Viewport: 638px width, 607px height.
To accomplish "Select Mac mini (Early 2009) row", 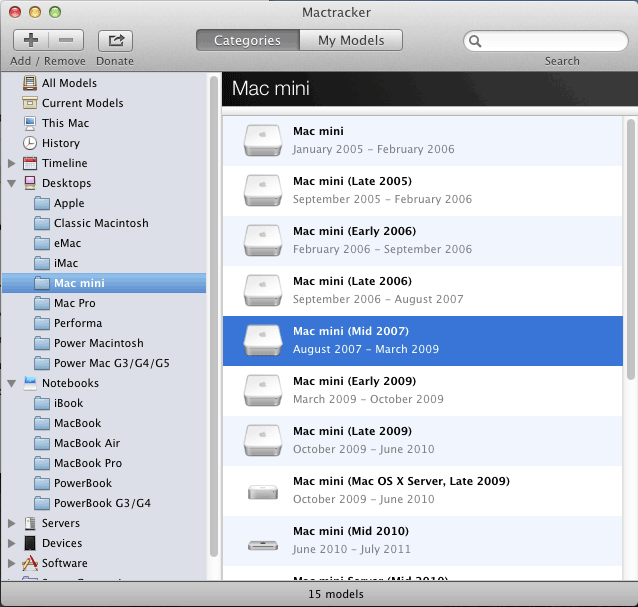I will pyautogui.click(x=423, y=391).
